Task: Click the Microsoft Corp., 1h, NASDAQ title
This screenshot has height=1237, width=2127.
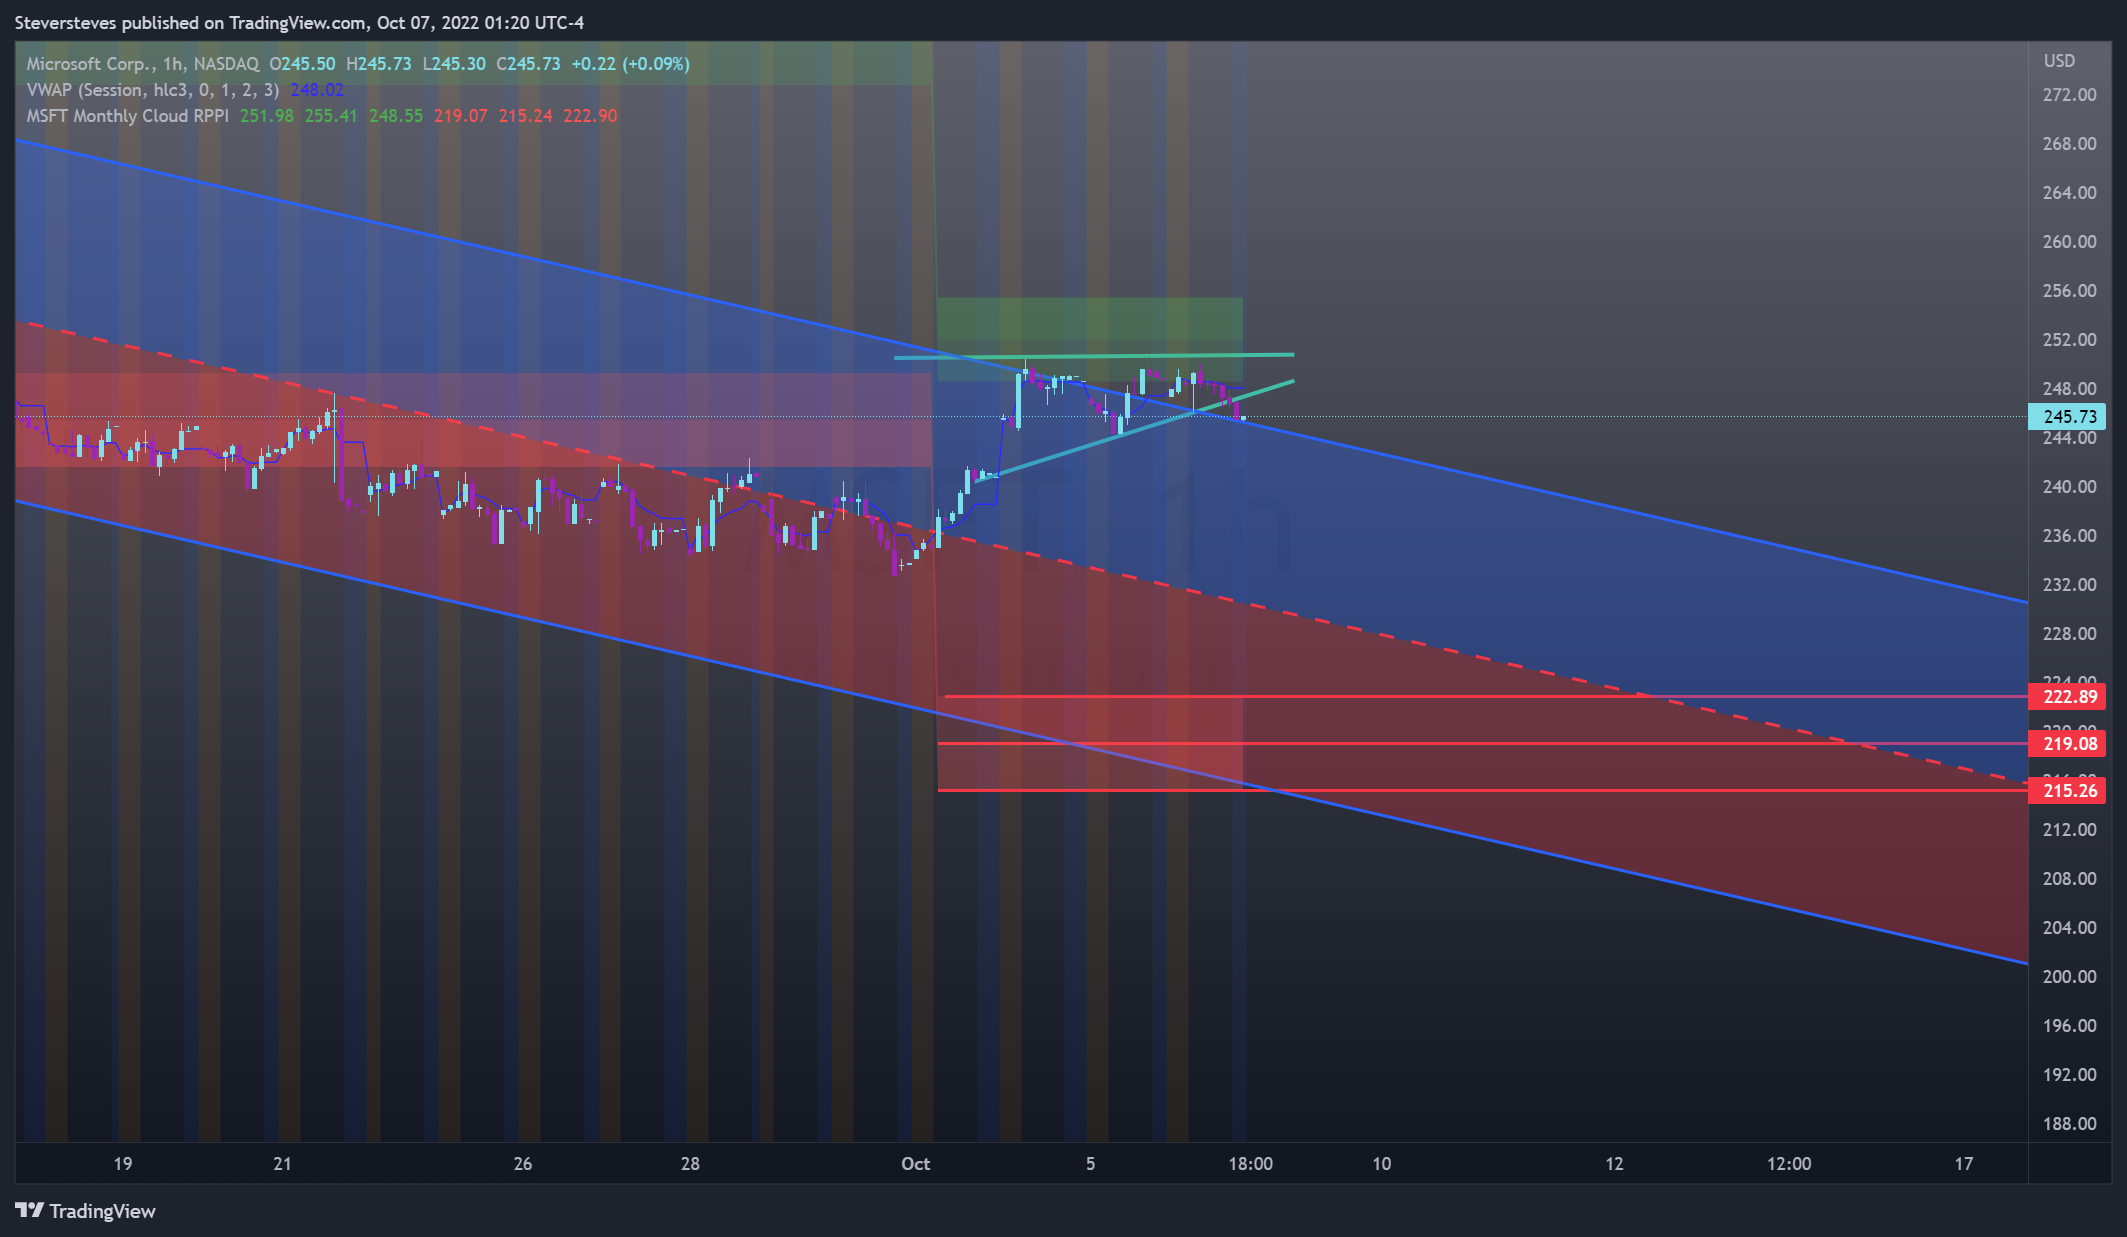Action: tap(143, 63)
